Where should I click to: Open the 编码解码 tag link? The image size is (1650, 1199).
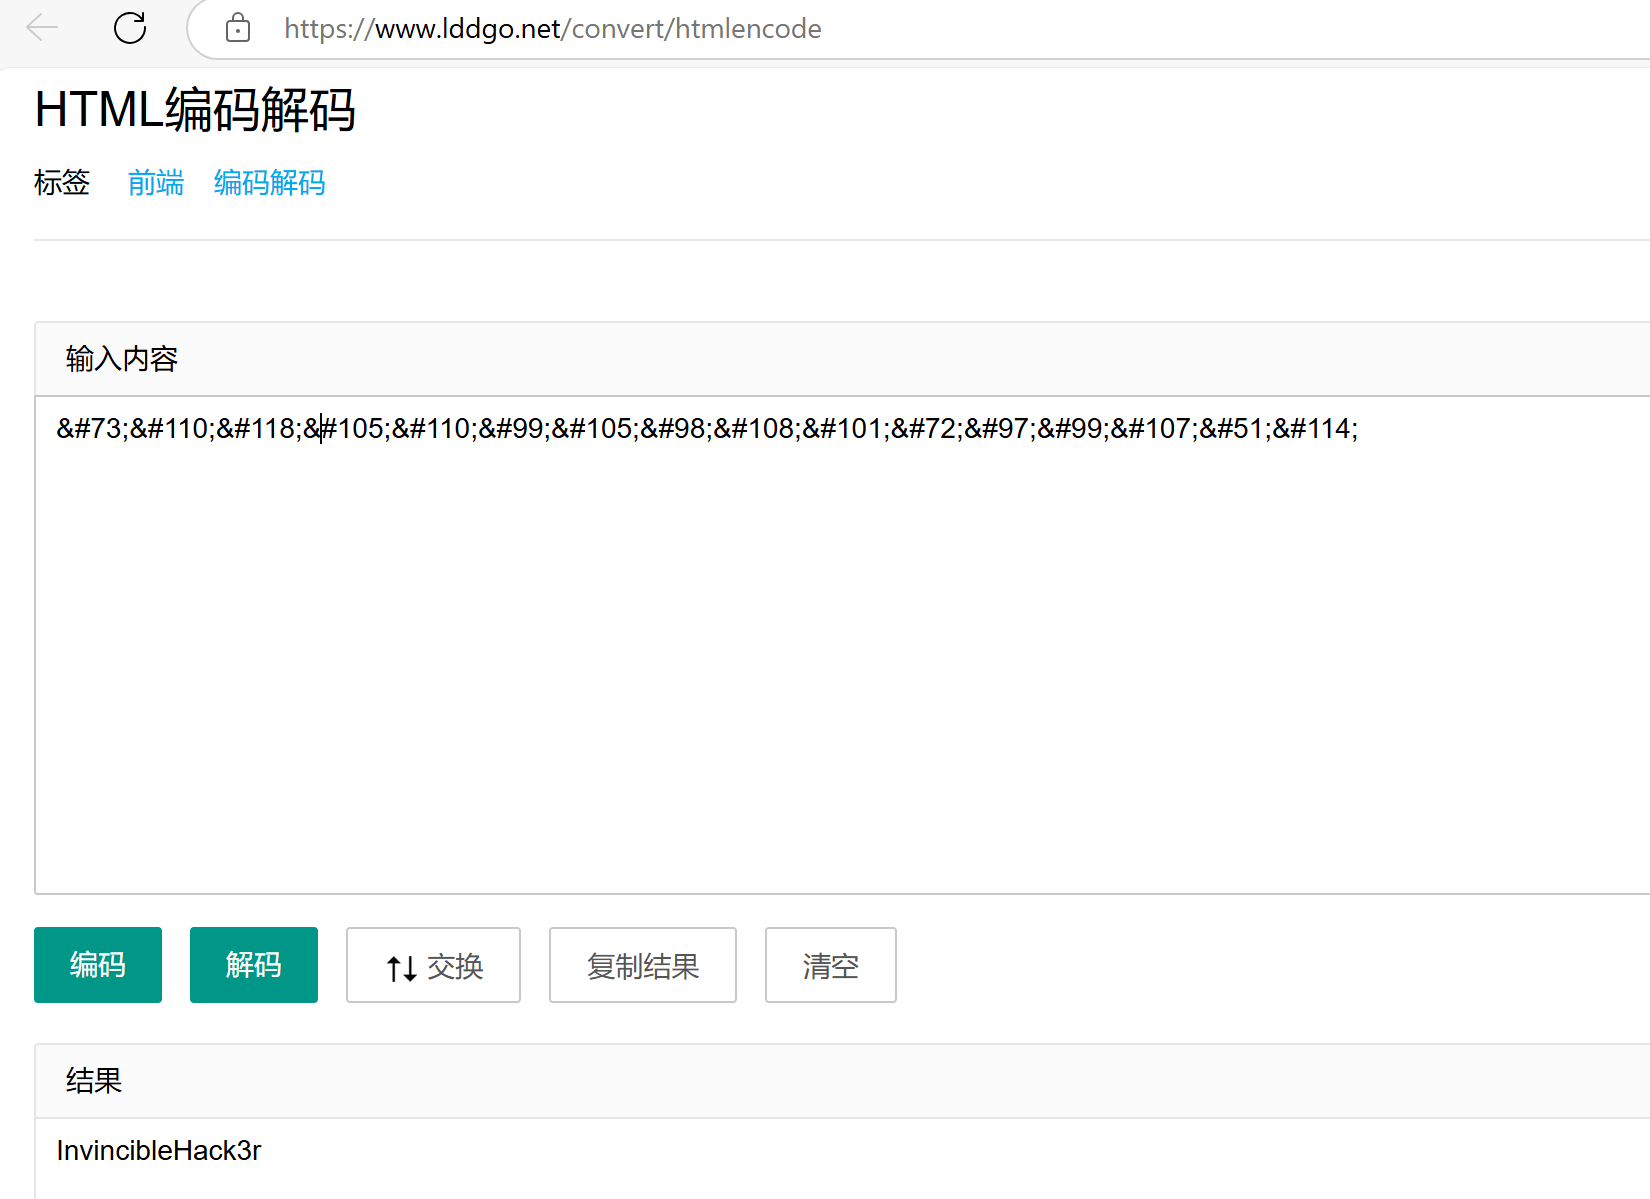coord(269,183)
